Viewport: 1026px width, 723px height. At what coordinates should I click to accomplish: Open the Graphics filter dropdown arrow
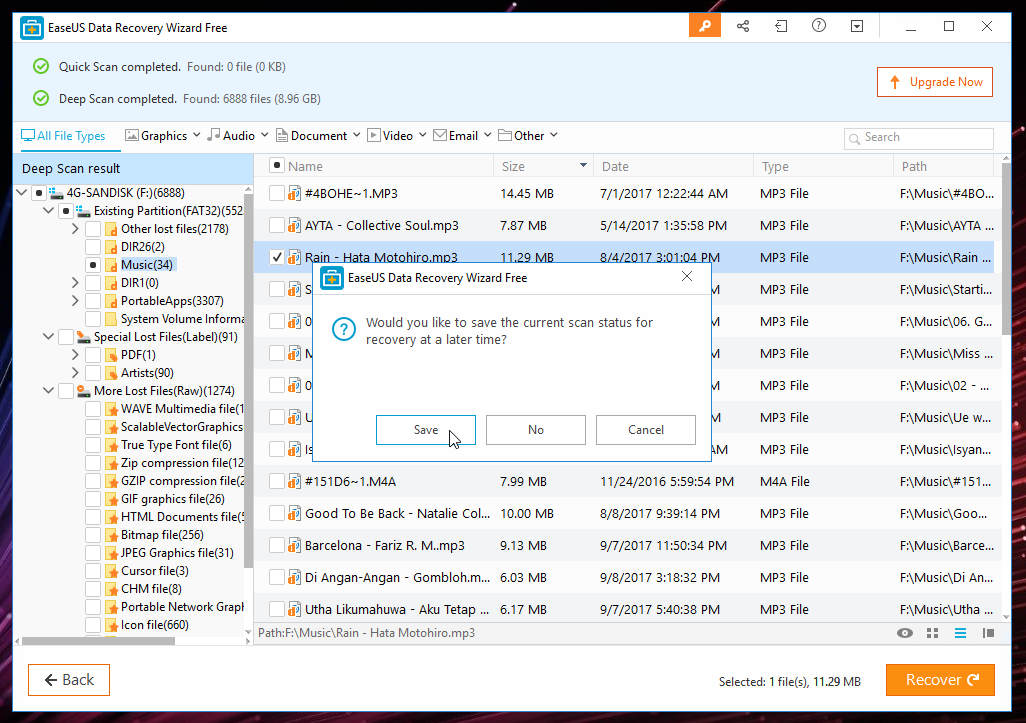click(x=196, y=135)
